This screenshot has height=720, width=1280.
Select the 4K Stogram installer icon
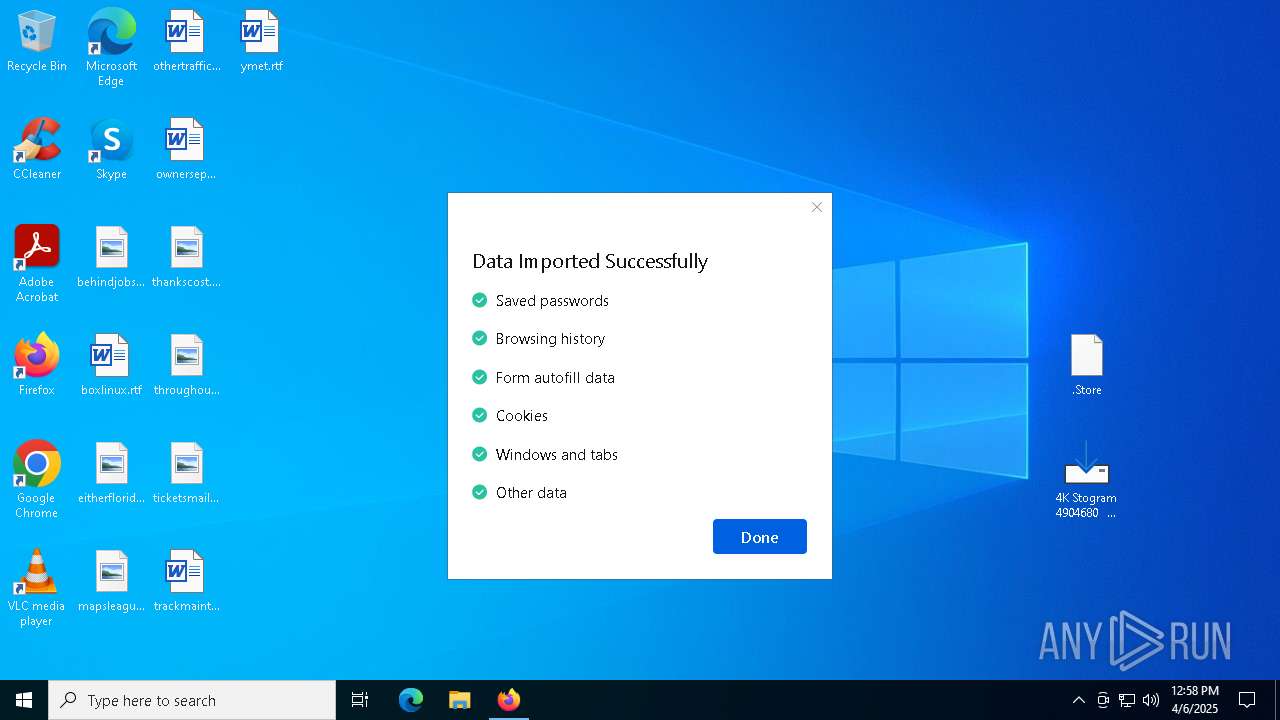pos(1086,480)
